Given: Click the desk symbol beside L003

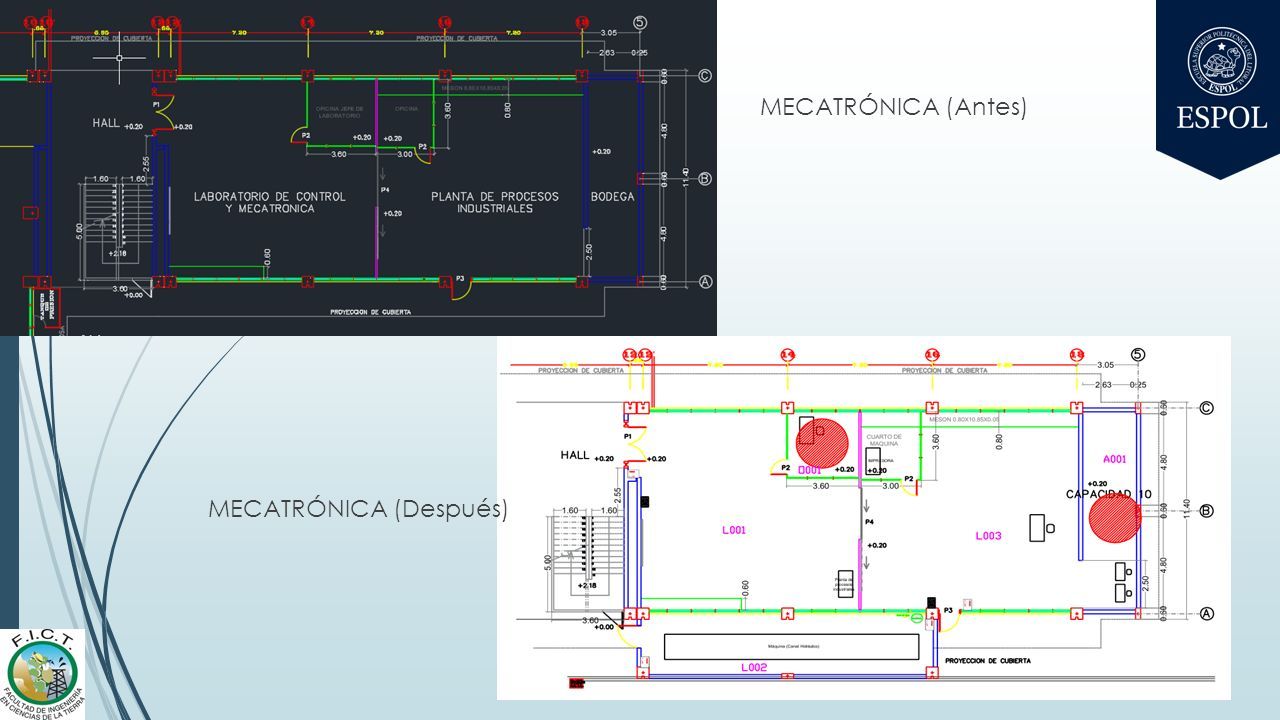Looking at the screenshot, I should (x=1040, y=527).
